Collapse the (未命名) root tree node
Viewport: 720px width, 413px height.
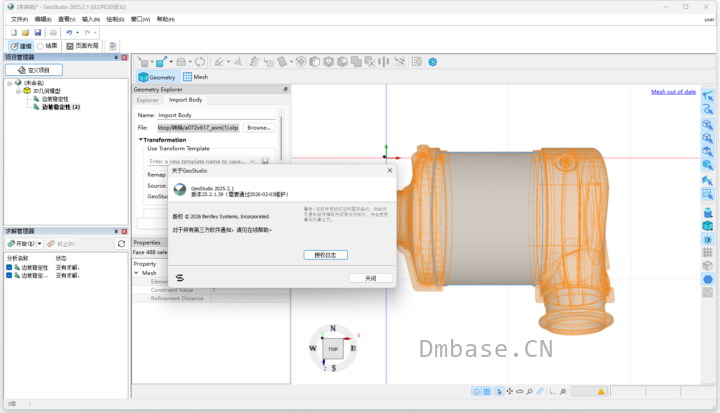(10, 83)
